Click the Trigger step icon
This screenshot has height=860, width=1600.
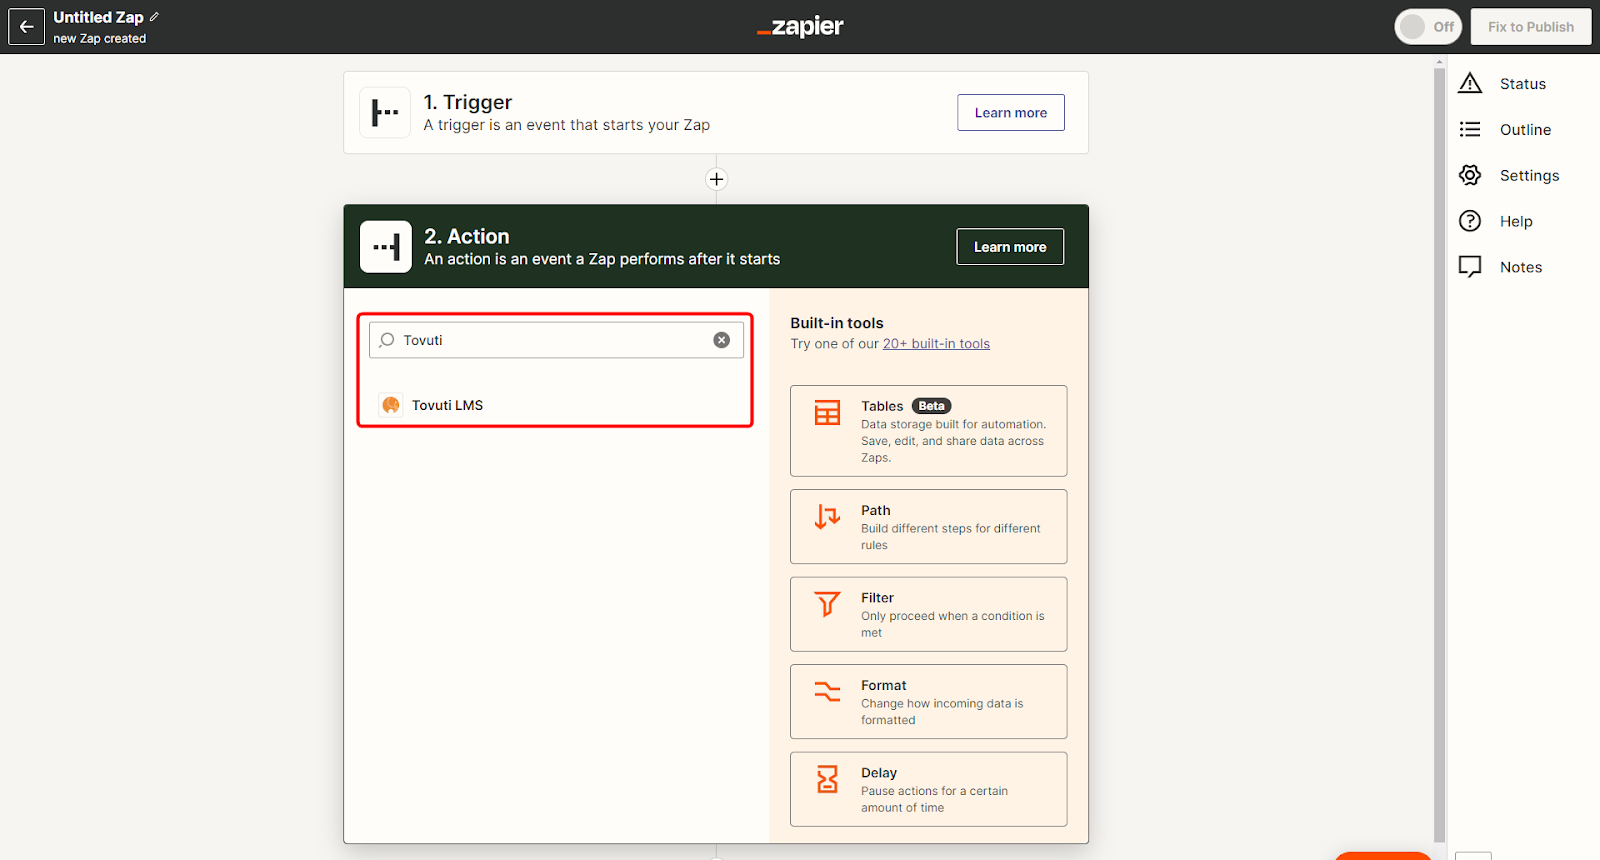click(385, 112)
